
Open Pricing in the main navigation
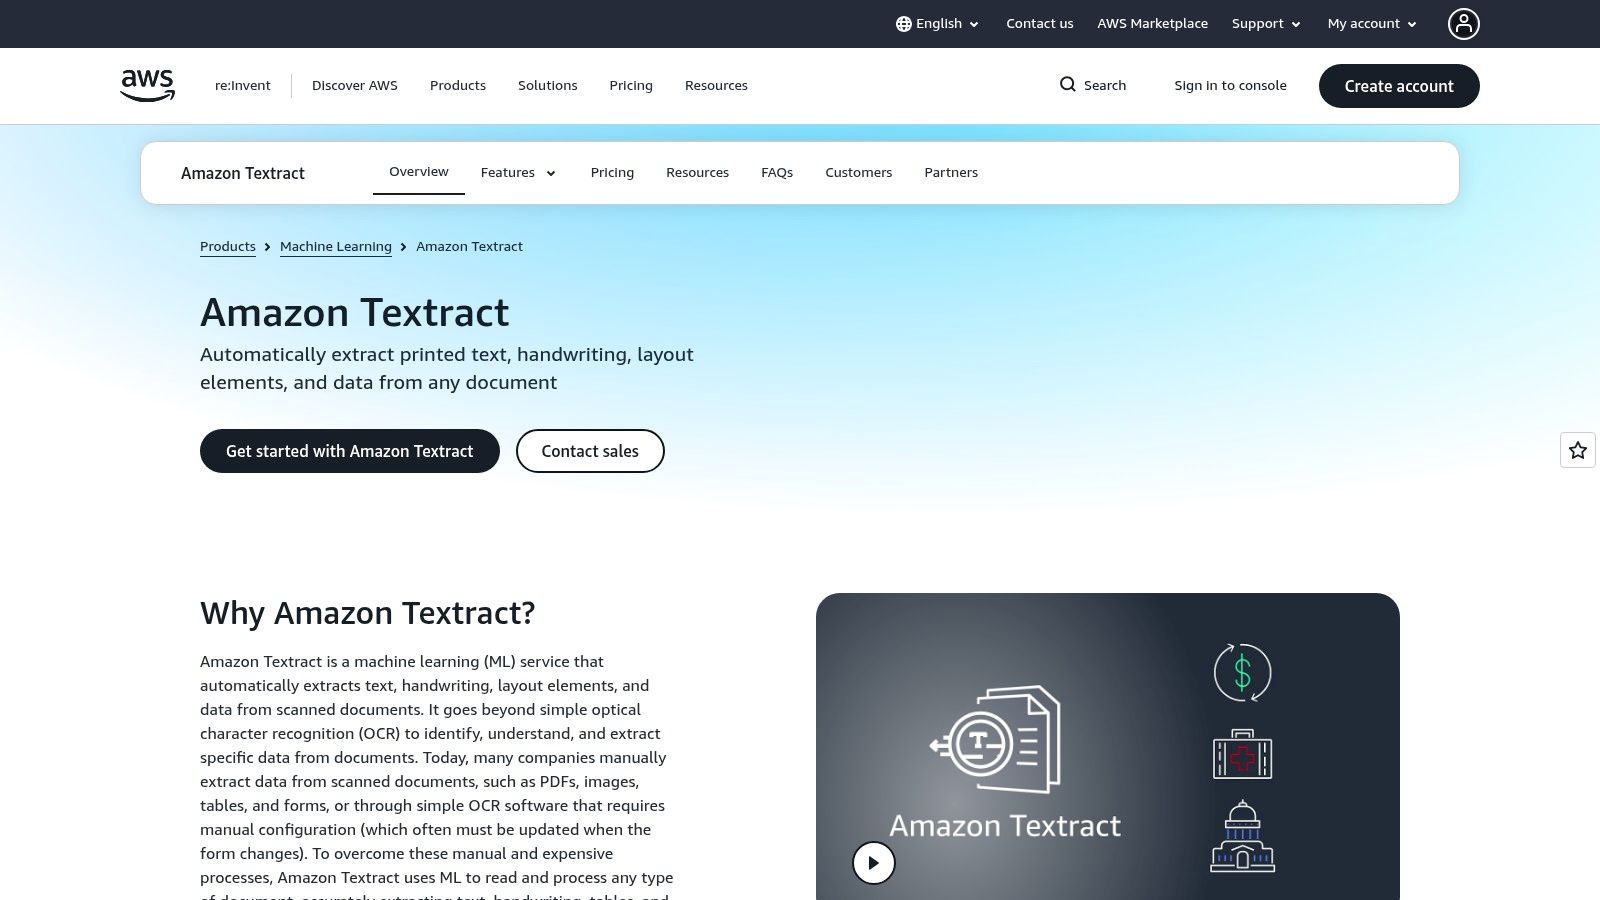[631, 86]
